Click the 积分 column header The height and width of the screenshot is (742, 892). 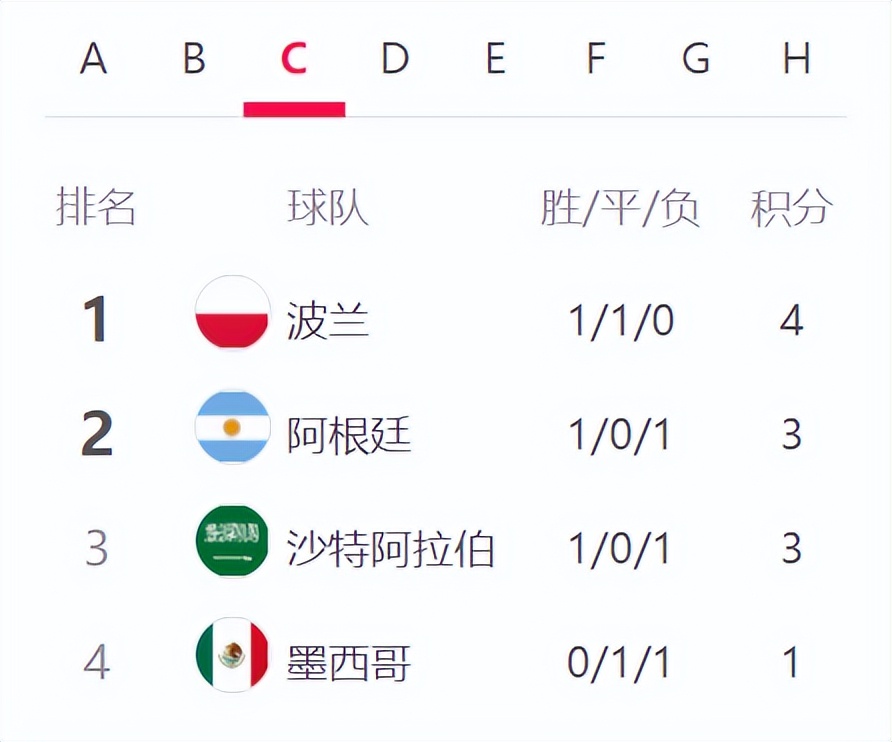pyautogui.click(x=791, y=208)
